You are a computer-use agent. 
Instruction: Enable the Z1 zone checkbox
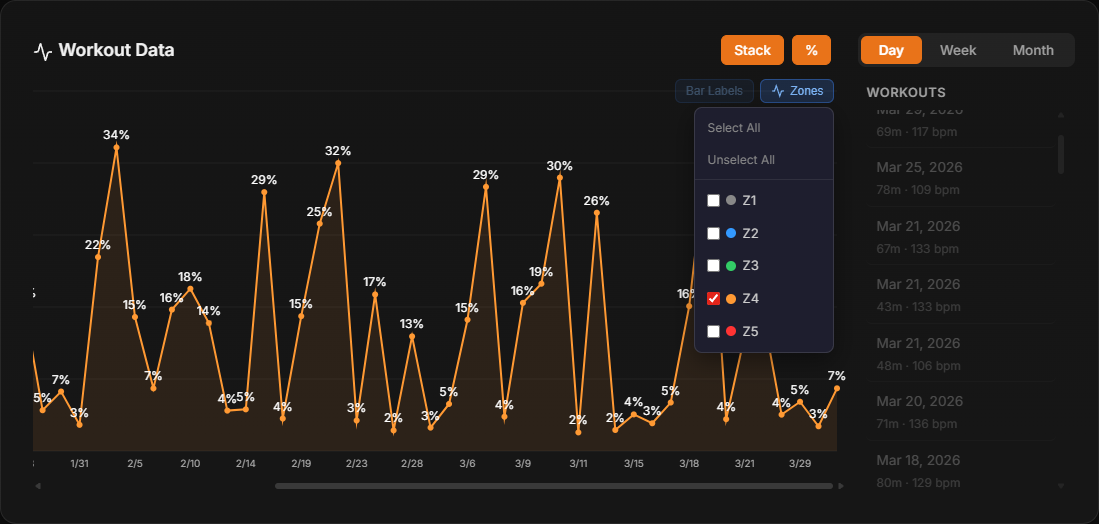pyautogui.click(x=713, y=200)
